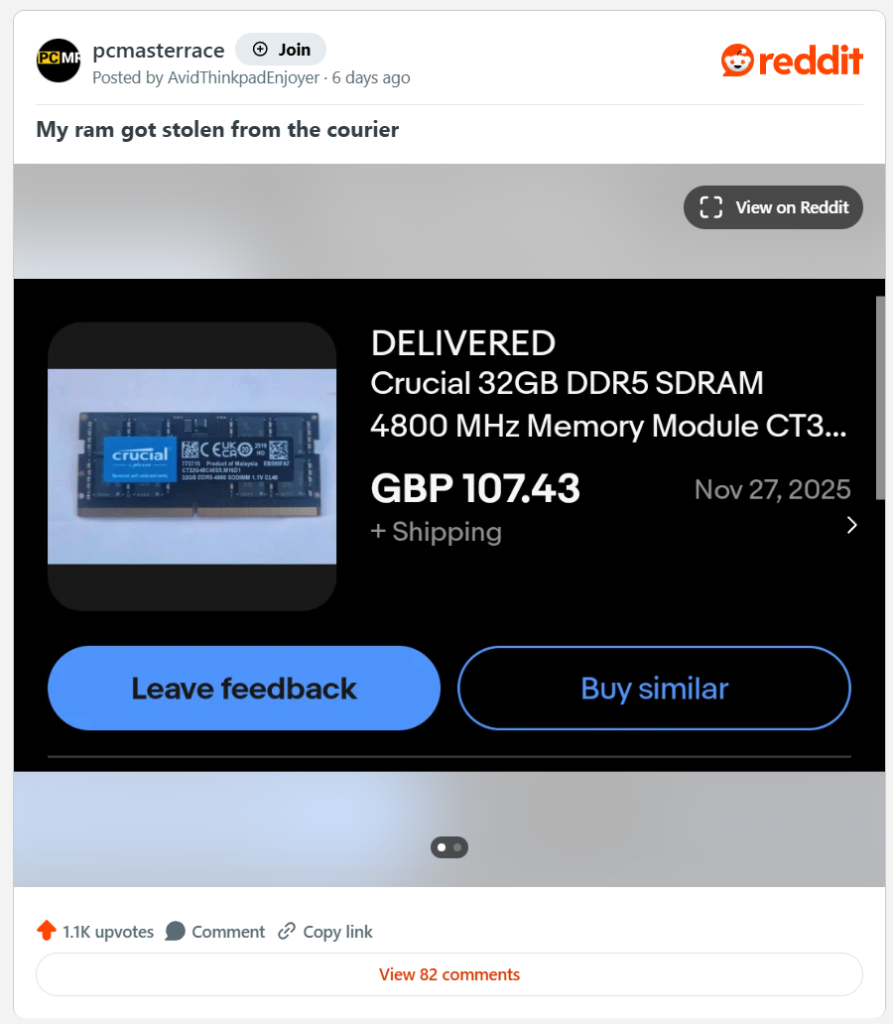Click the Reddit logo
The height and width of the screenshot is (1024, 893).
pyautogui.click(x=792, y=61)
